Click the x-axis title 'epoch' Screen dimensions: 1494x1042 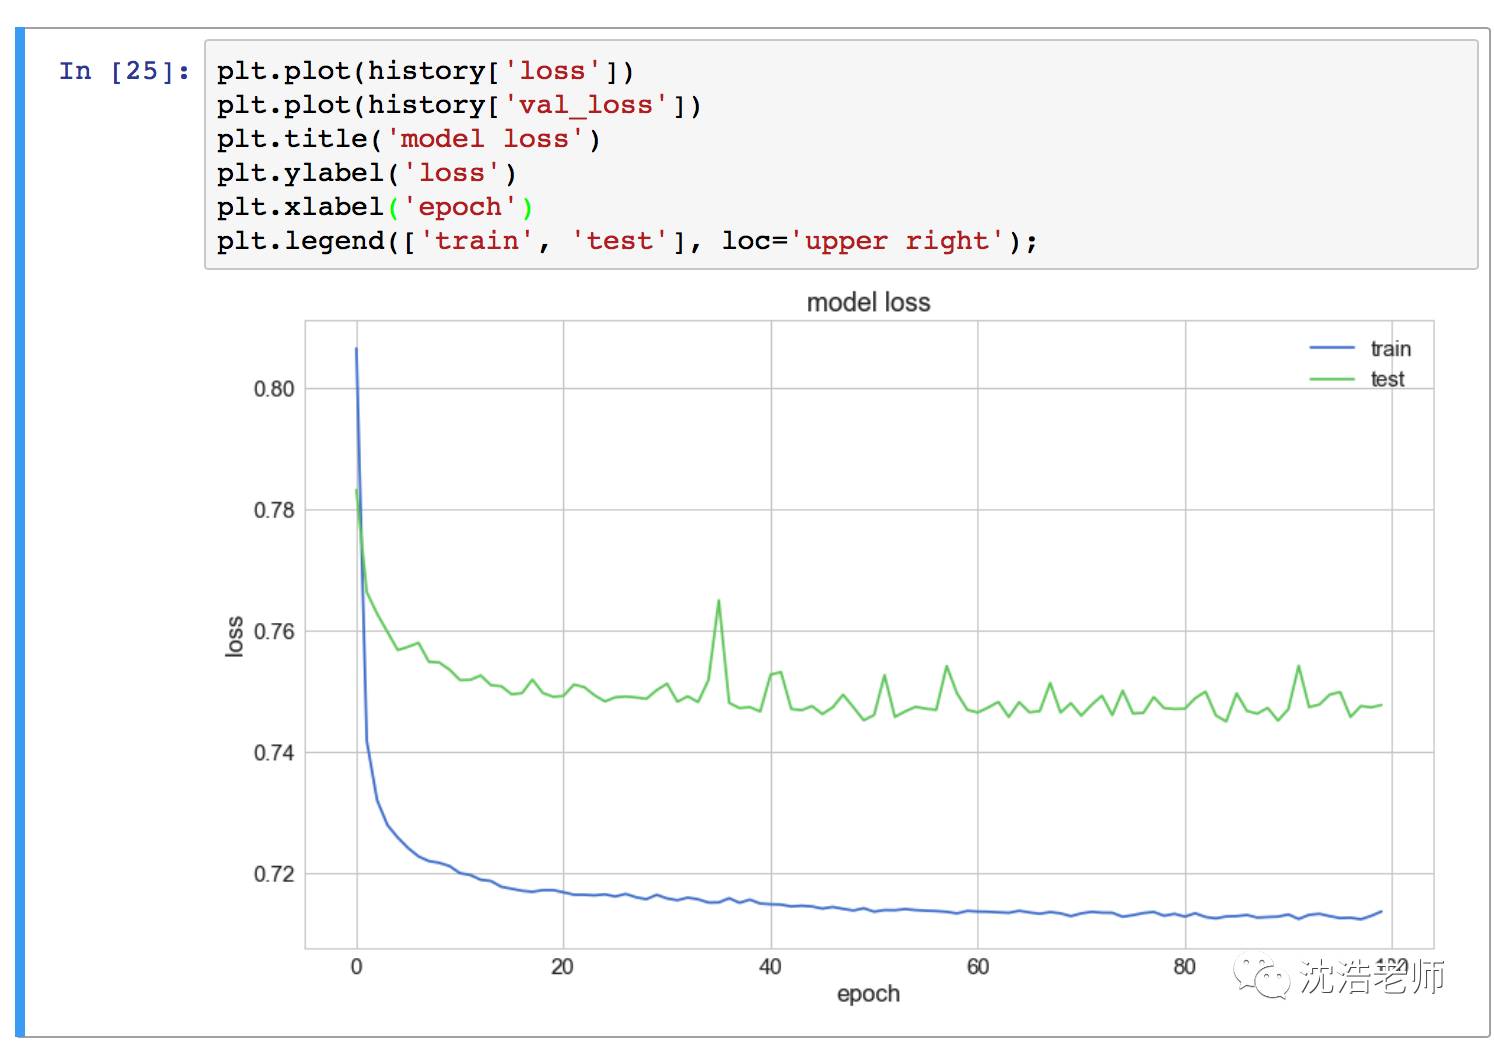point(868,994)
